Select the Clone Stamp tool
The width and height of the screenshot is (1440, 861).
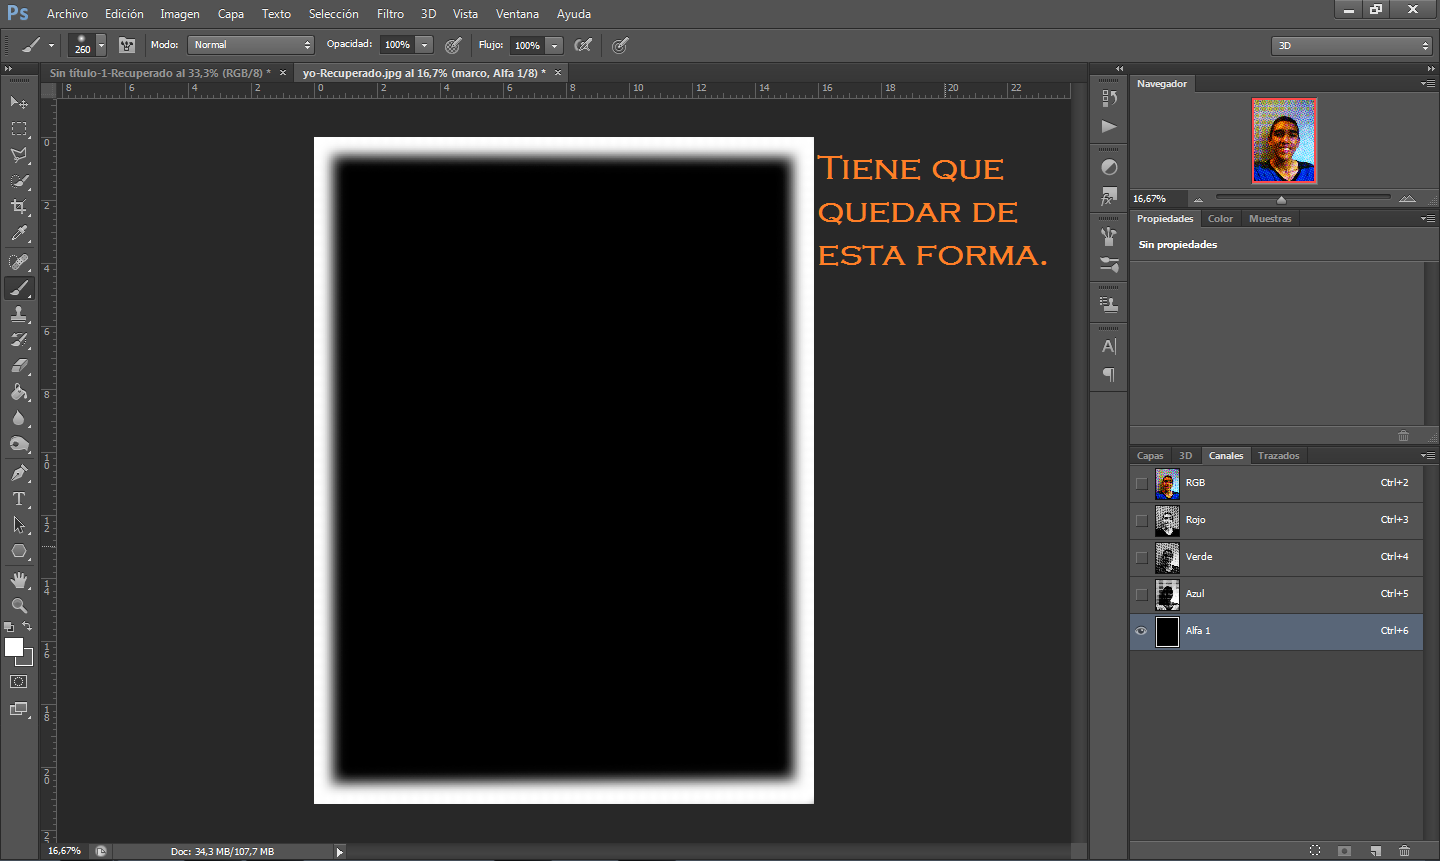[x=19, y=314]
